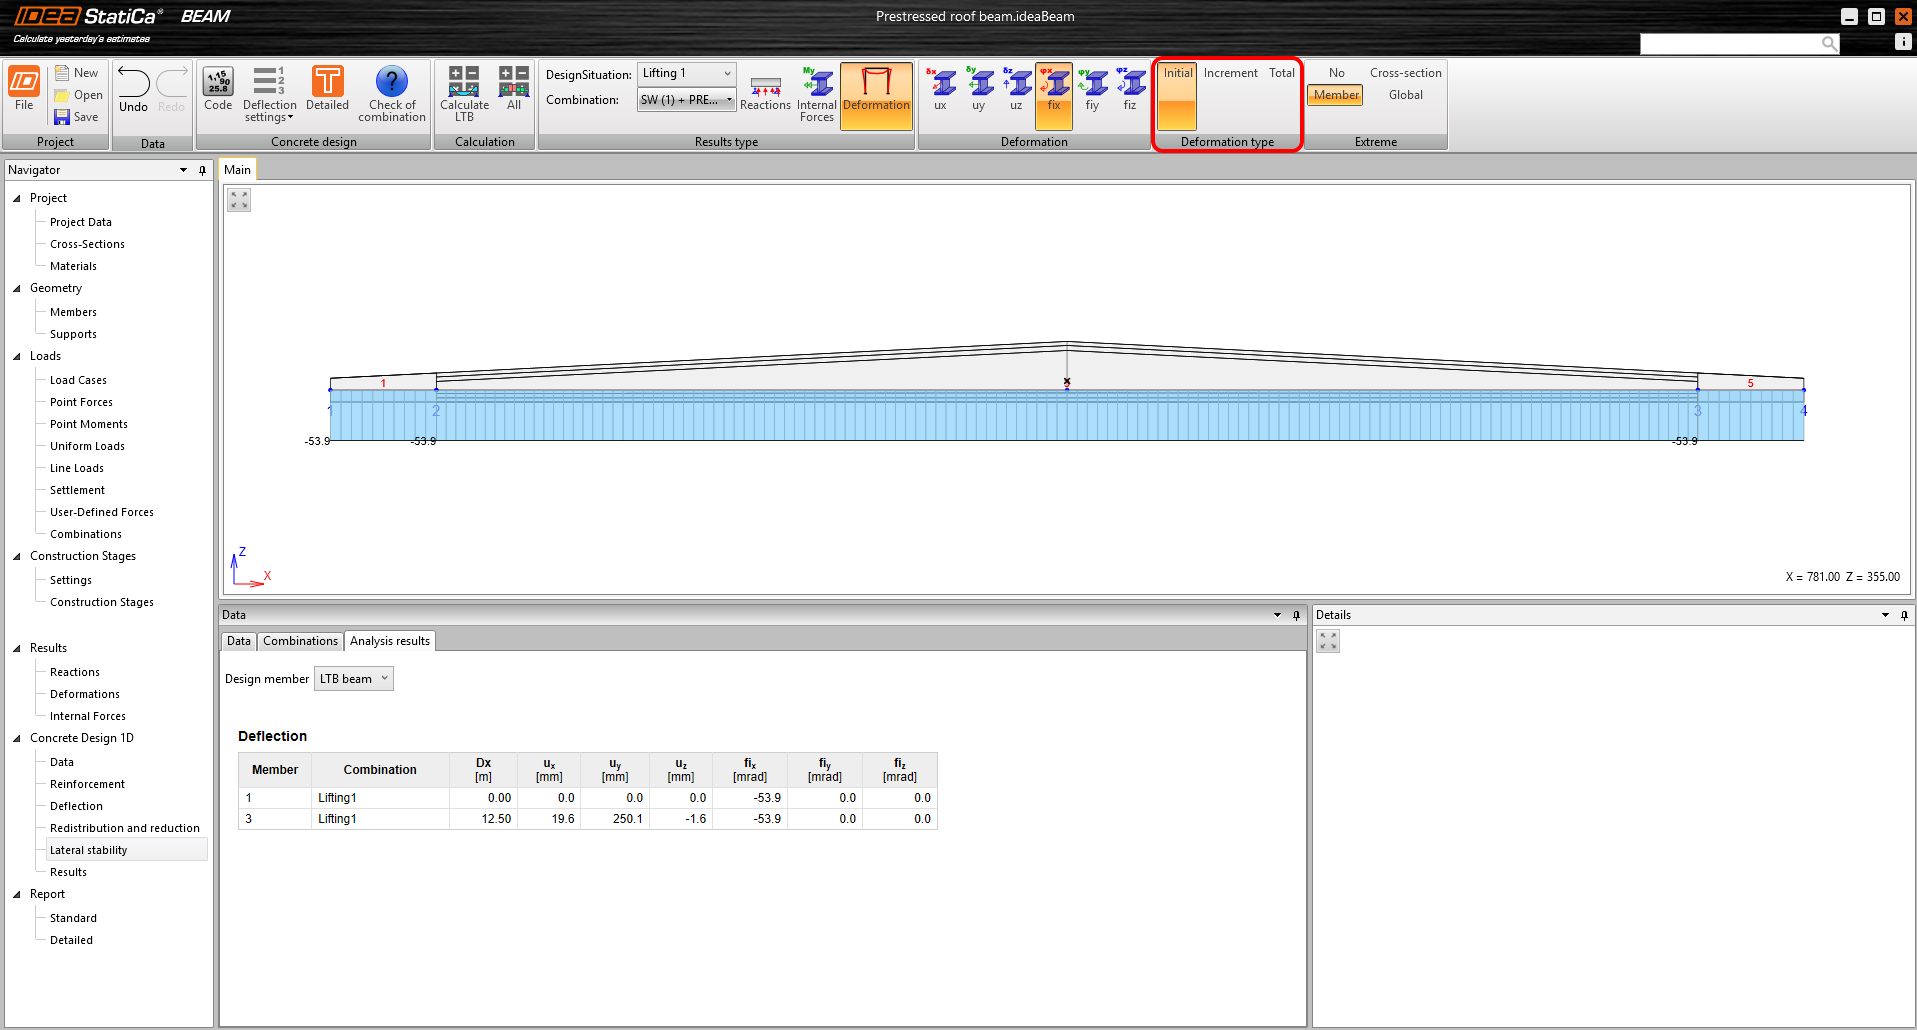
Task: Show Internal Forces results
Action: 816,93
